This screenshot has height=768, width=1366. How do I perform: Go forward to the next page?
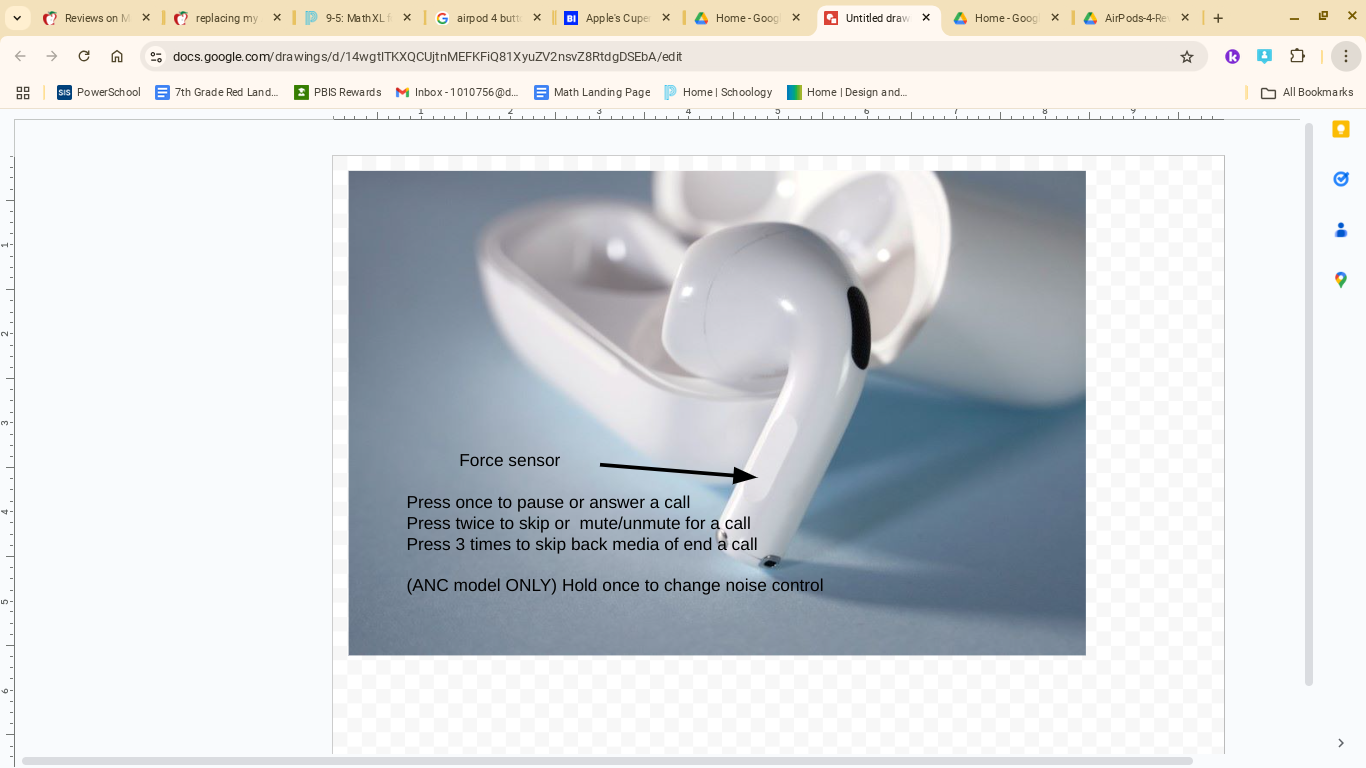pos(52,57)
